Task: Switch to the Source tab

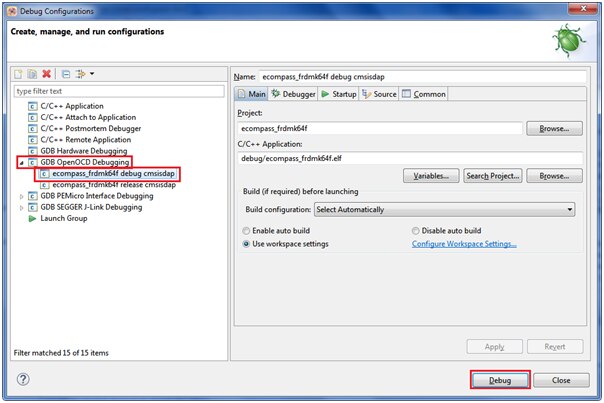Action: pyautogui.click(x=379, y=94)
